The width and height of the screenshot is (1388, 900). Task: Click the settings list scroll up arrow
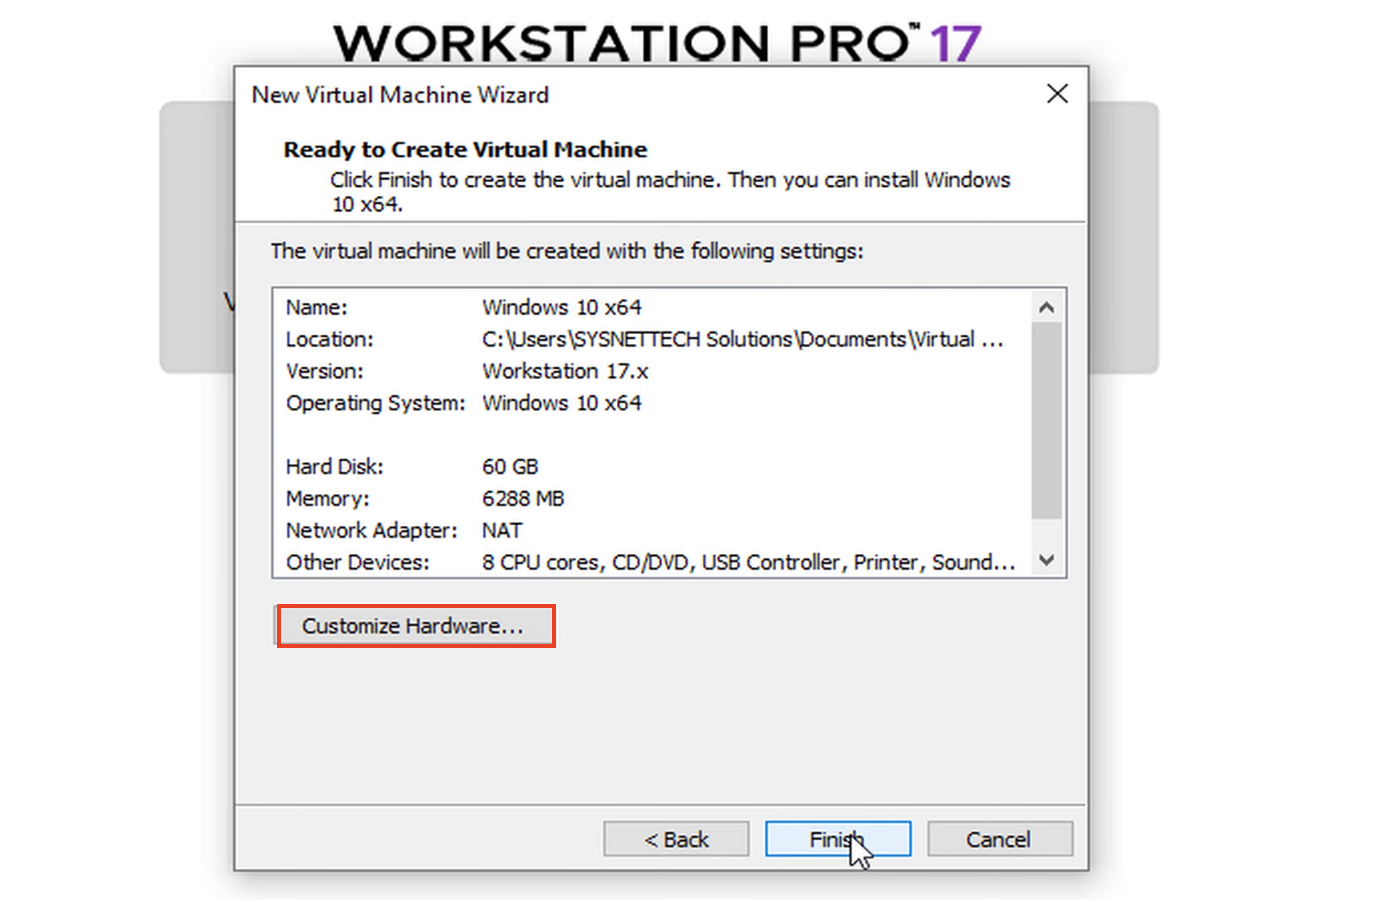click(1046, 307)
